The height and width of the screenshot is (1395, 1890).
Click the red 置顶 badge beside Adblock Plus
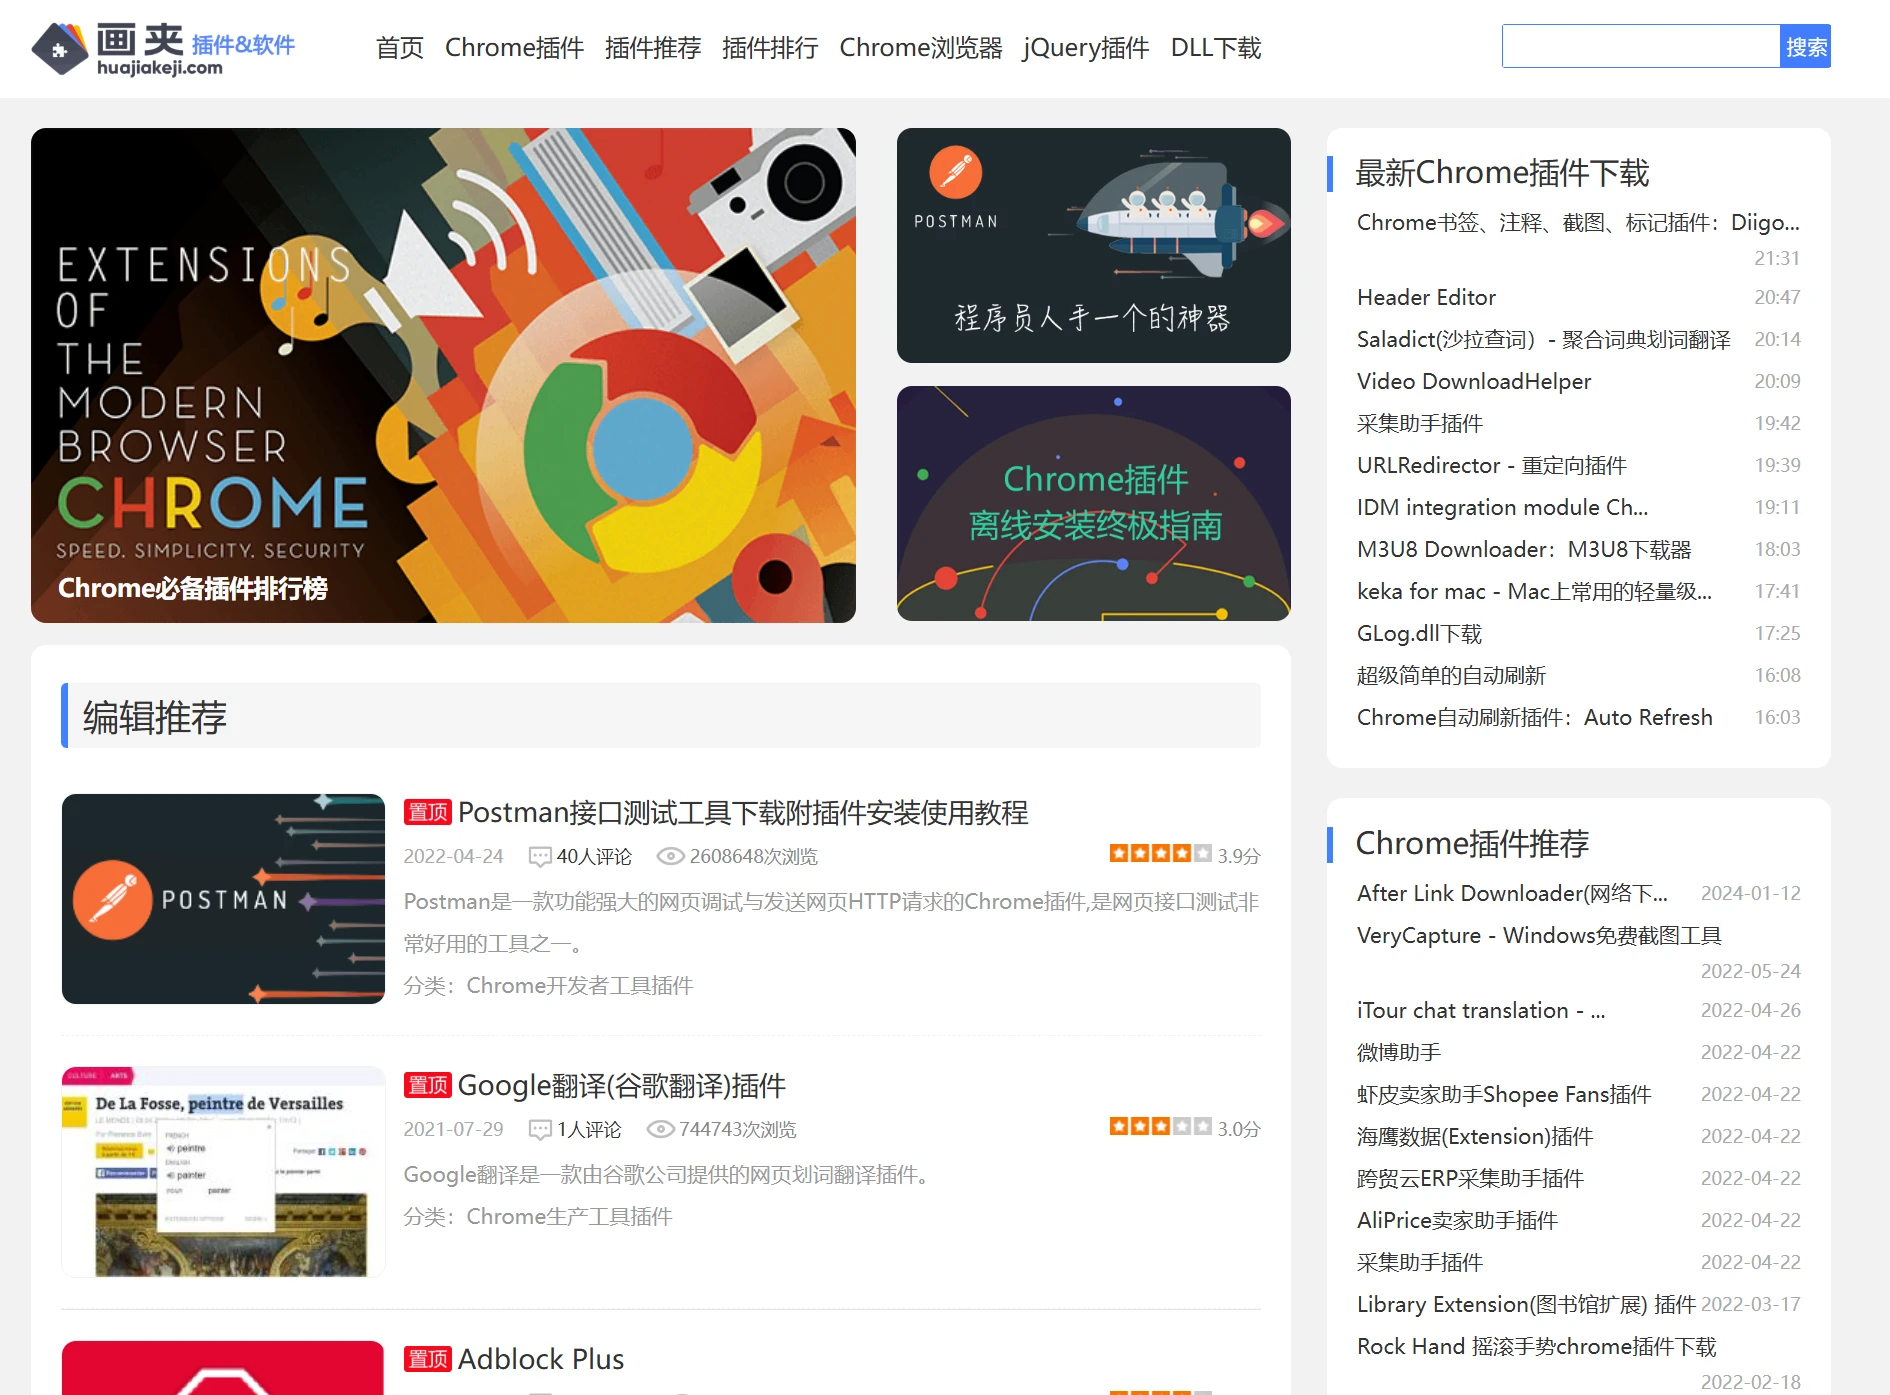(428, 1359)
